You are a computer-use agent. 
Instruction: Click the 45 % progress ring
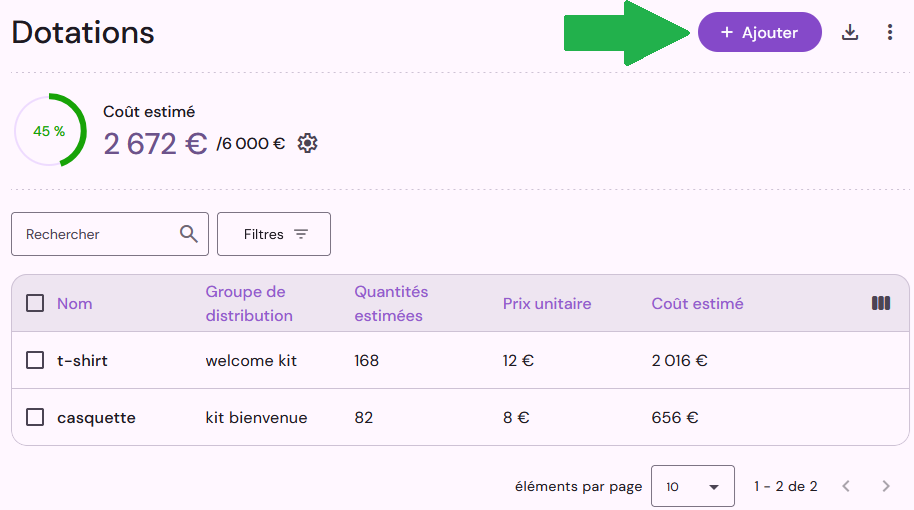point(50,131)
